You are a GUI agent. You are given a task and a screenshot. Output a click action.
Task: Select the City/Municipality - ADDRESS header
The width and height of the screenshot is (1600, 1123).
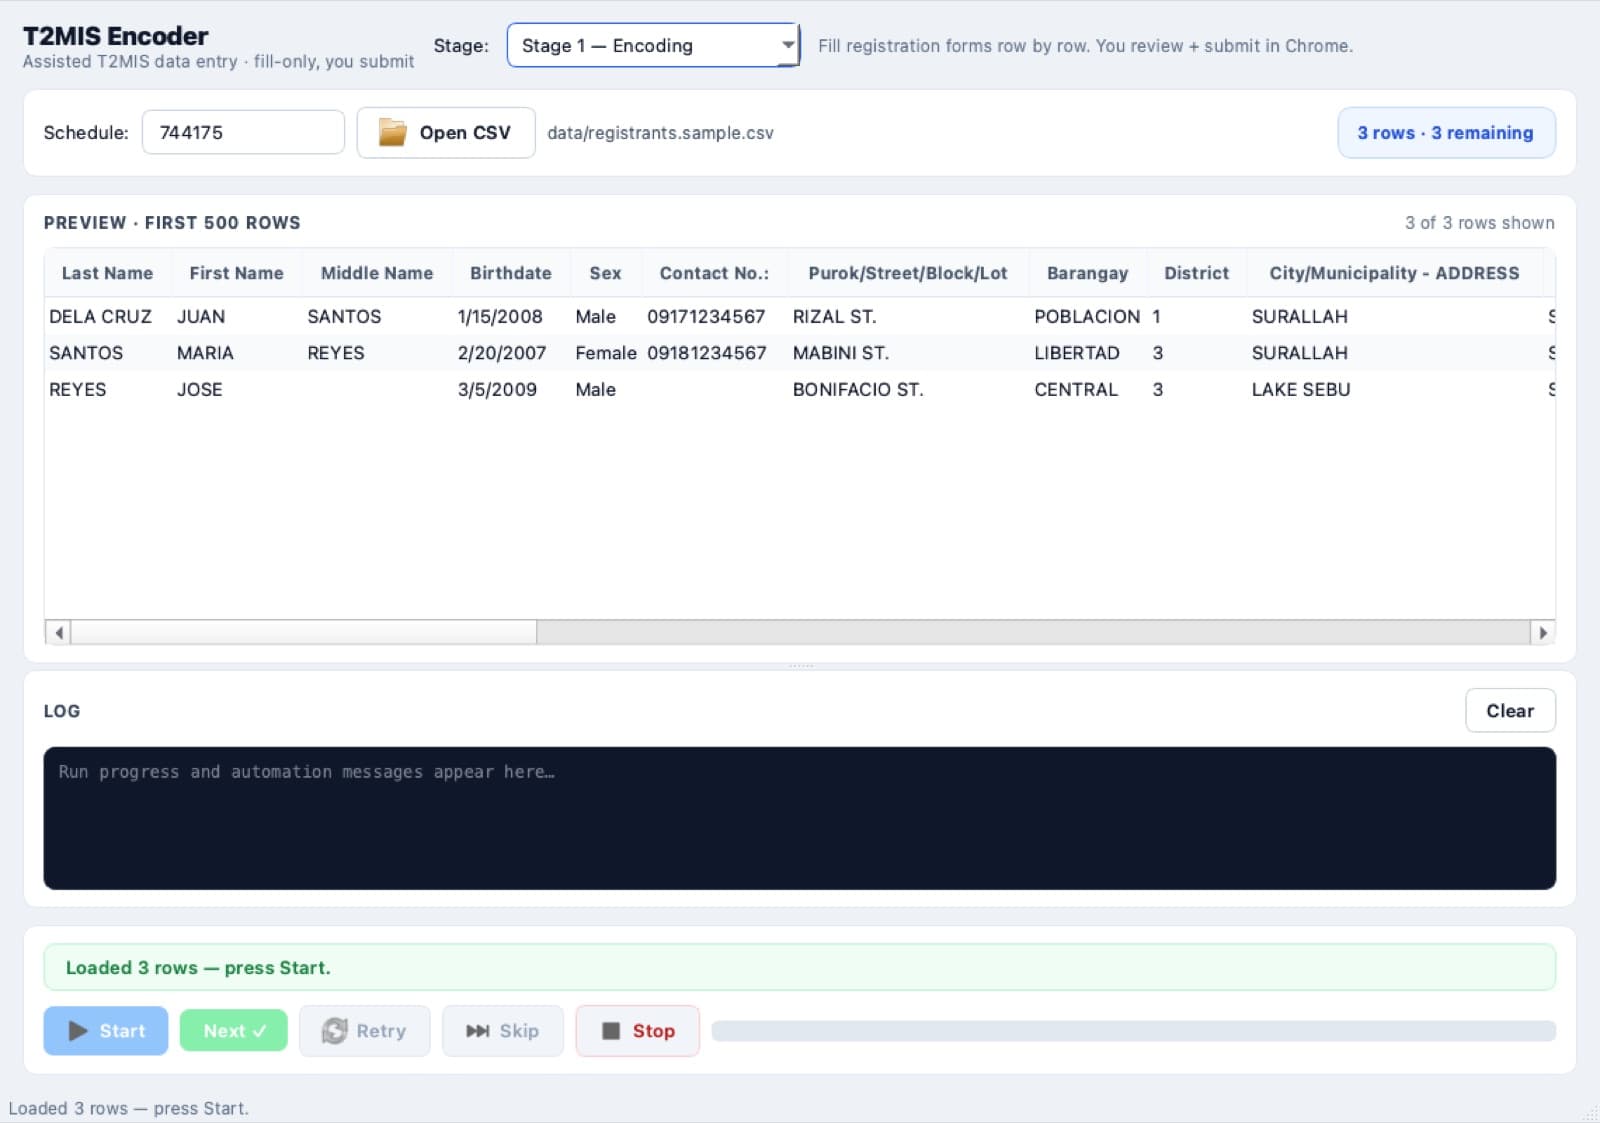click(1394, 273)
